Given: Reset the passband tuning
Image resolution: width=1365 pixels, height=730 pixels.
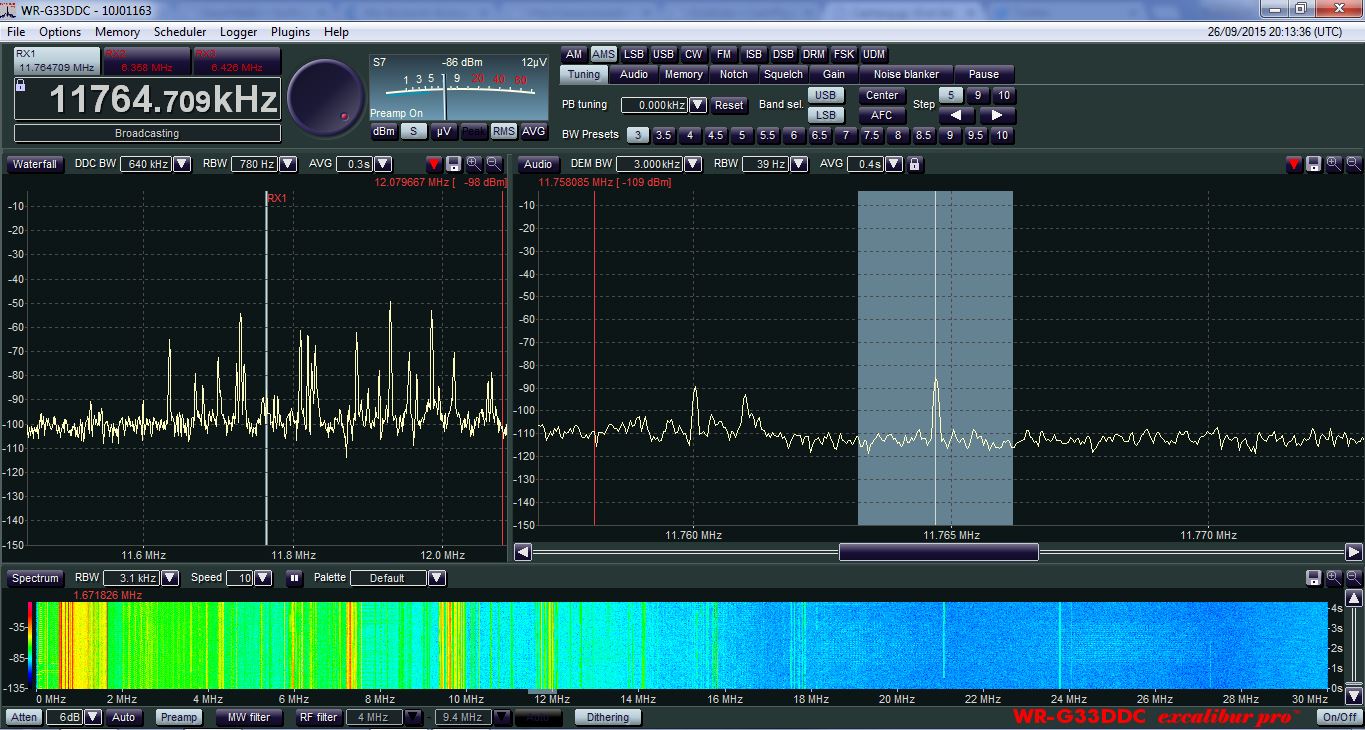Looking at the screenshot, I should [729, 105].
